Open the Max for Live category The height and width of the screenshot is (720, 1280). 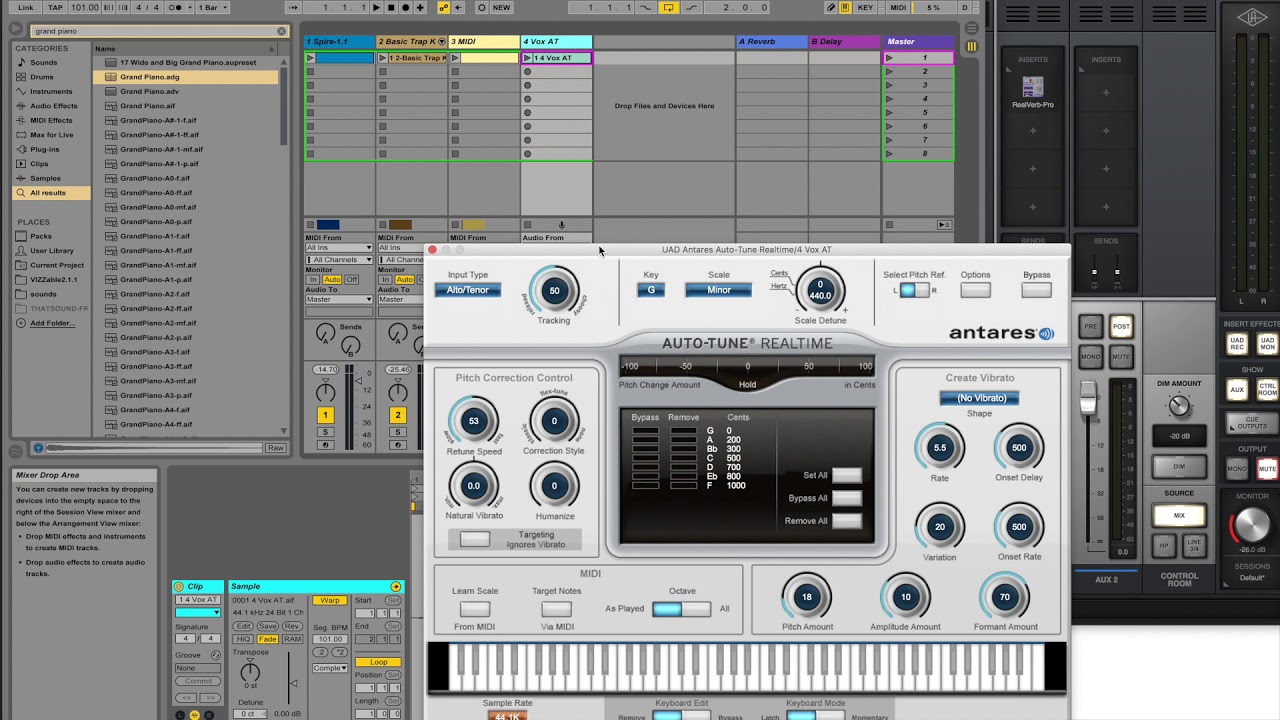click(52, 135)
